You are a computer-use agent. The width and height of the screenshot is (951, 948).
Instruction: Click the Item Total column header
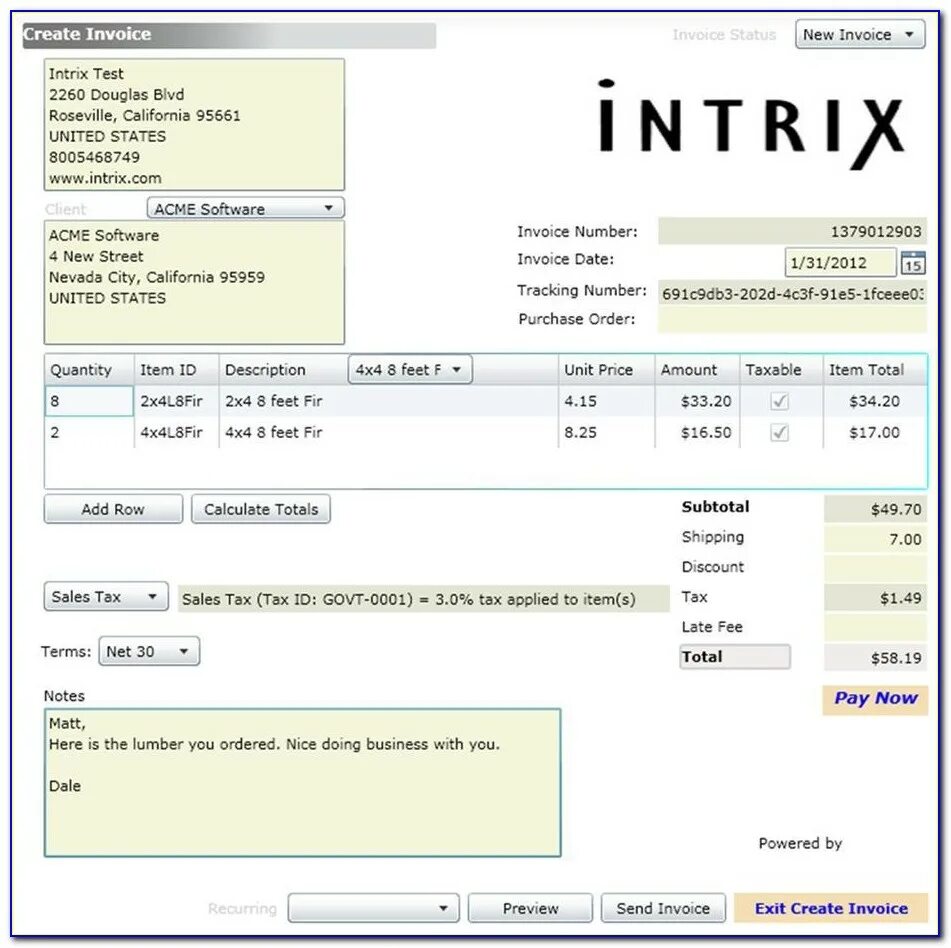pos(875,370)
